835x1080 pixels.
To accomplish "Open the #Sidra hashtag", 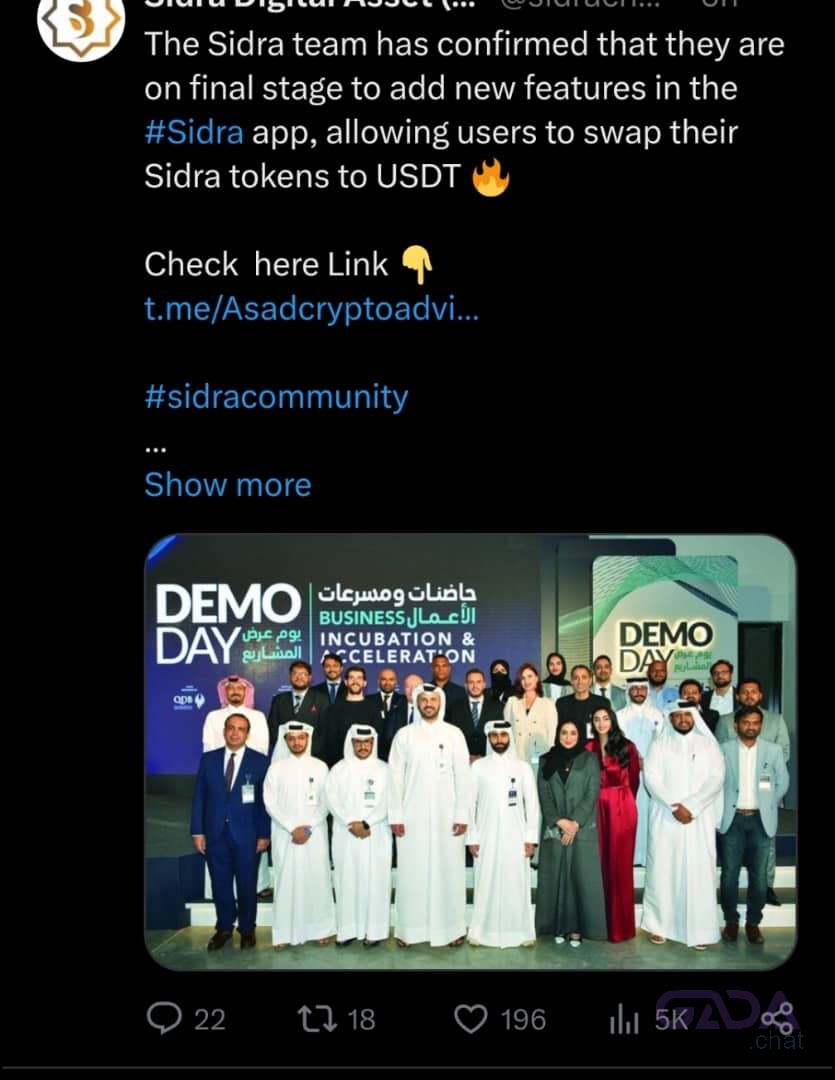I will 194,132.
